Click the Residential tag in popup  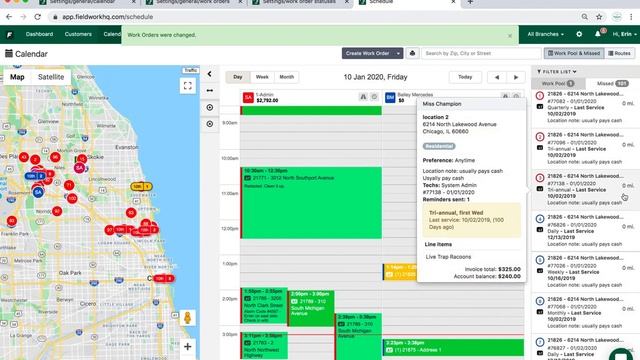pyautogui.click(x=439, y=146)
